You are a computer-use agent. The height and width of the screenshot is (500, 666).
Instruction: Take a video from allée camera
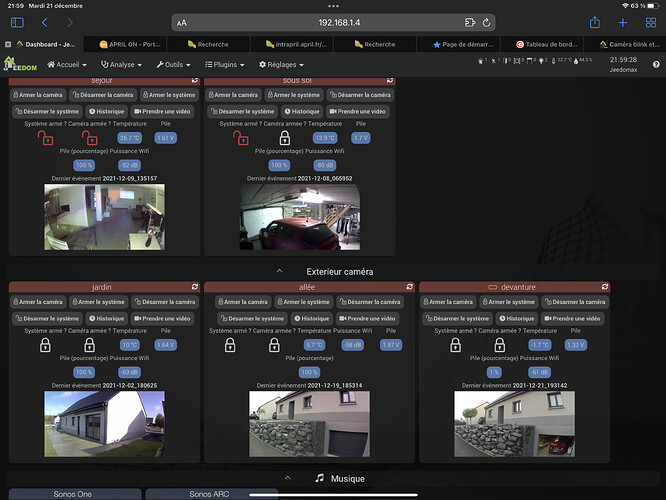[367, 318]
